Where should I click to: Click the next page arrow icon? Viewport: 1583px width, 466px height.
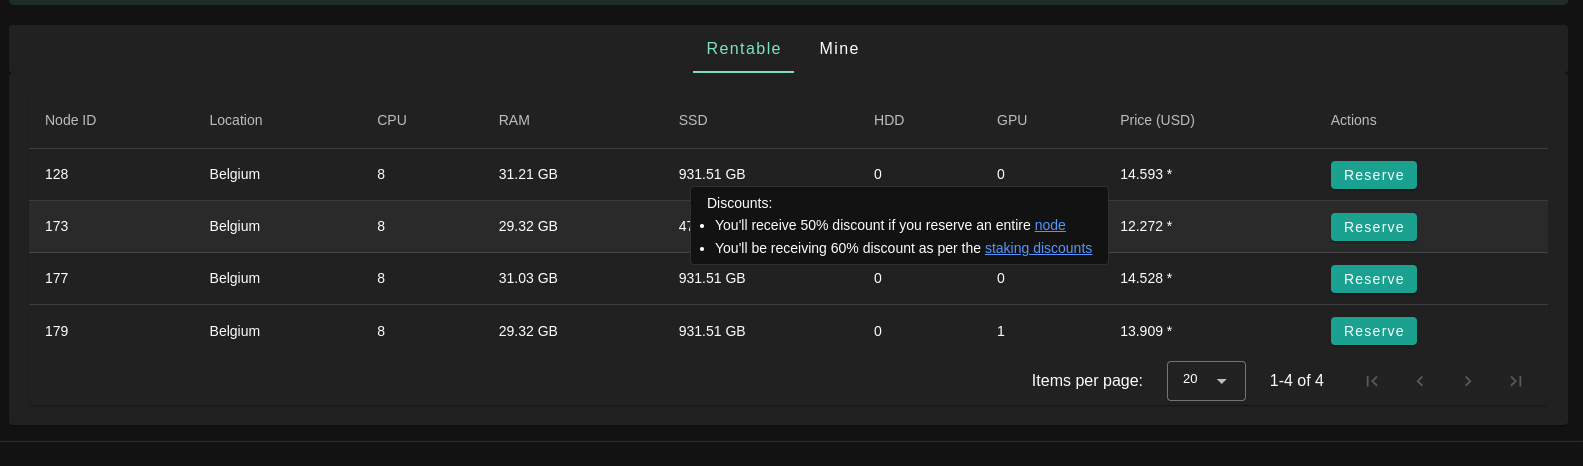point(1468,381)
